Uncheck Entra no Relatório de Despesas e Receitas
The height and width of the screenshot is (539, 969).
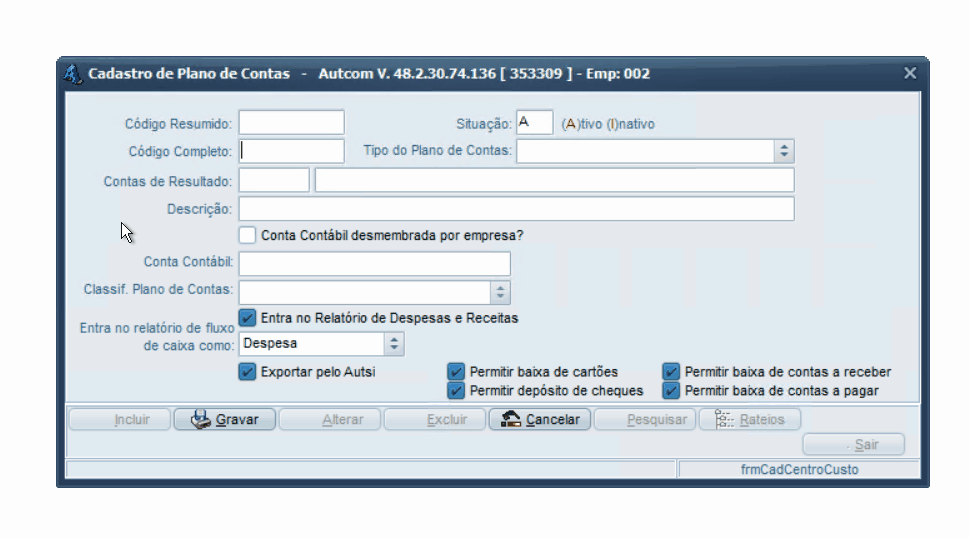coord(247,318)
